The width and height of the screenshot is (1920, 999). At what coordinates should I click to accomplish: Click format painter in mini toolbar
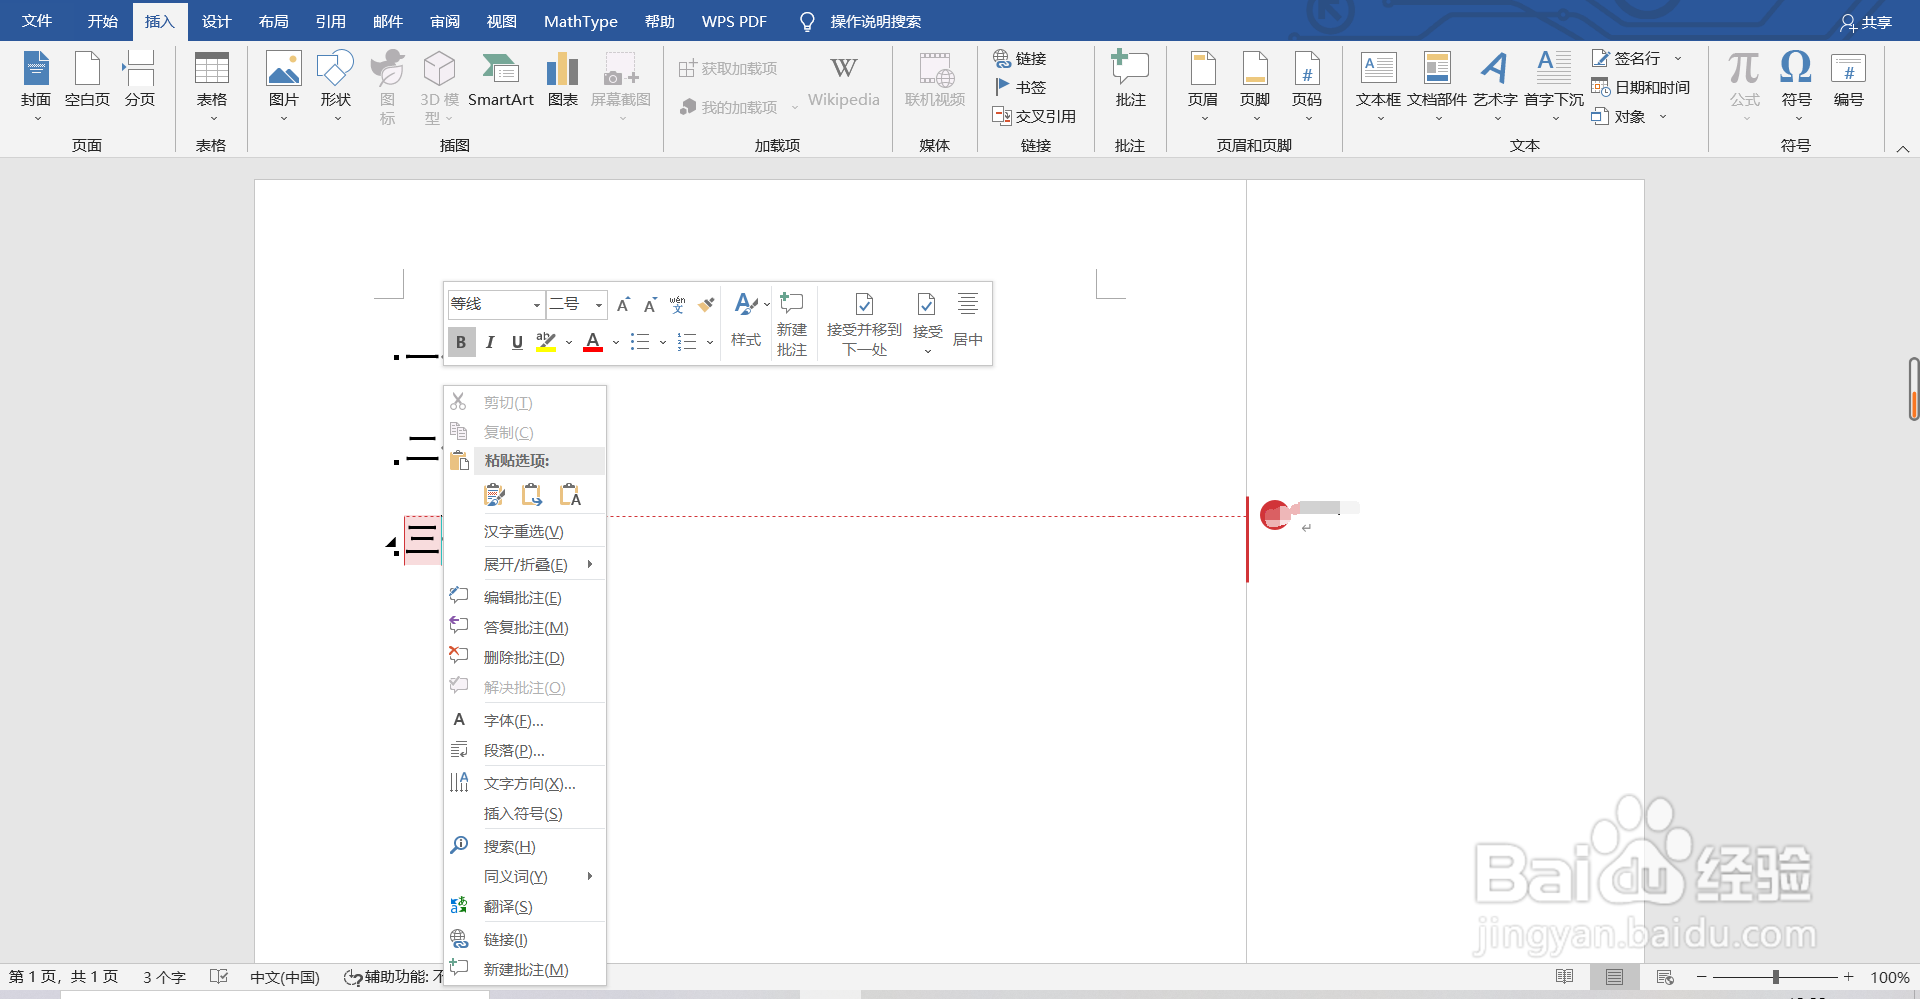[707, 304]
